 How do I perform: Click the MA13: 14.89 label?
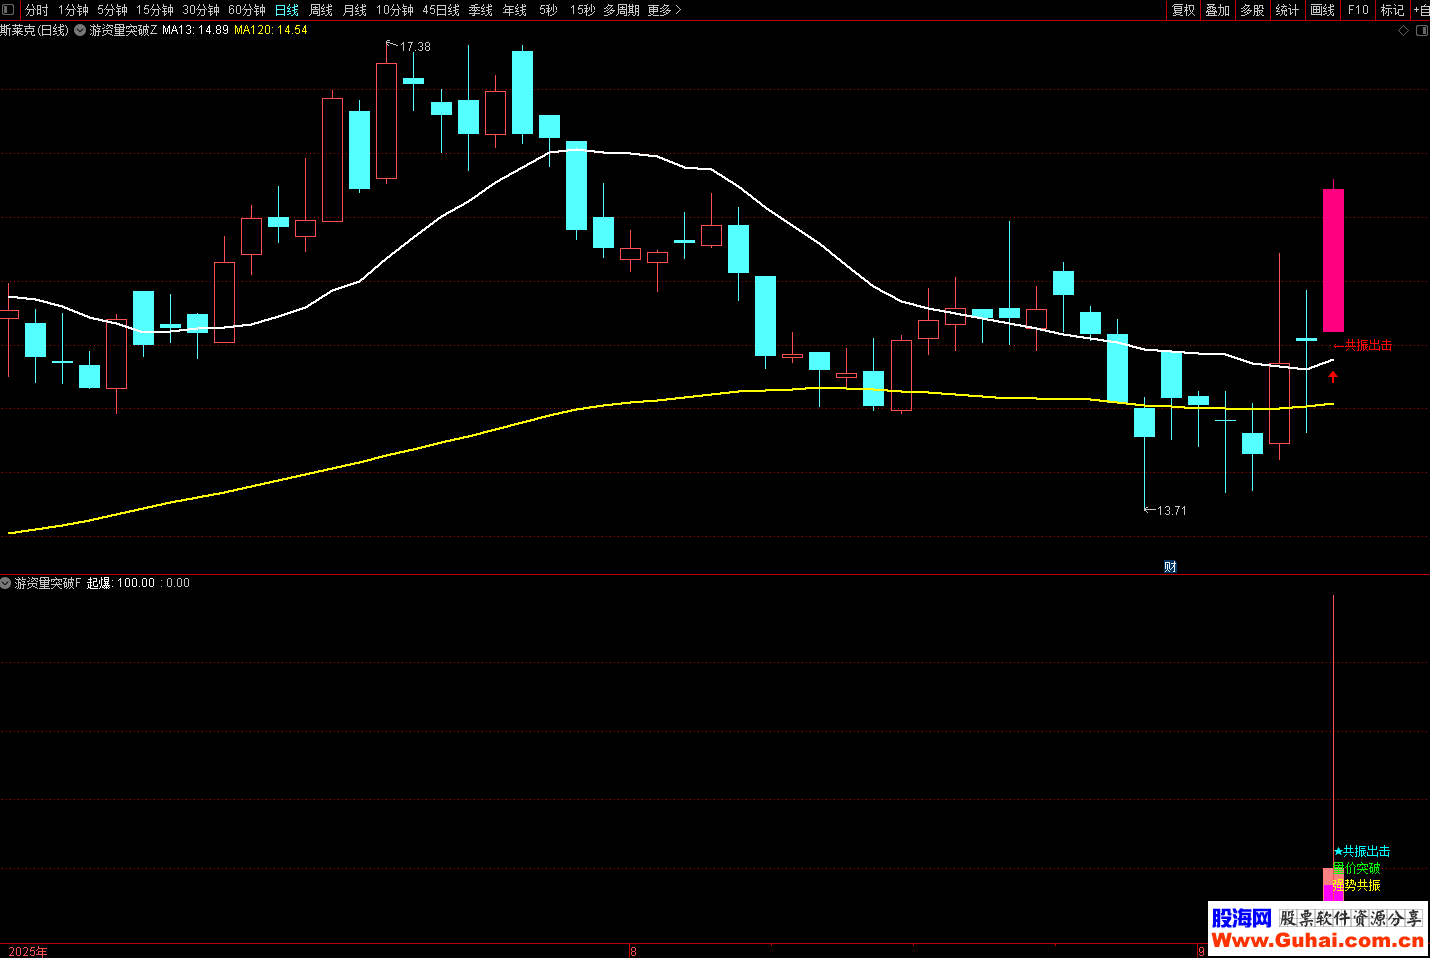pyautogui.click(x=195, y=30)
